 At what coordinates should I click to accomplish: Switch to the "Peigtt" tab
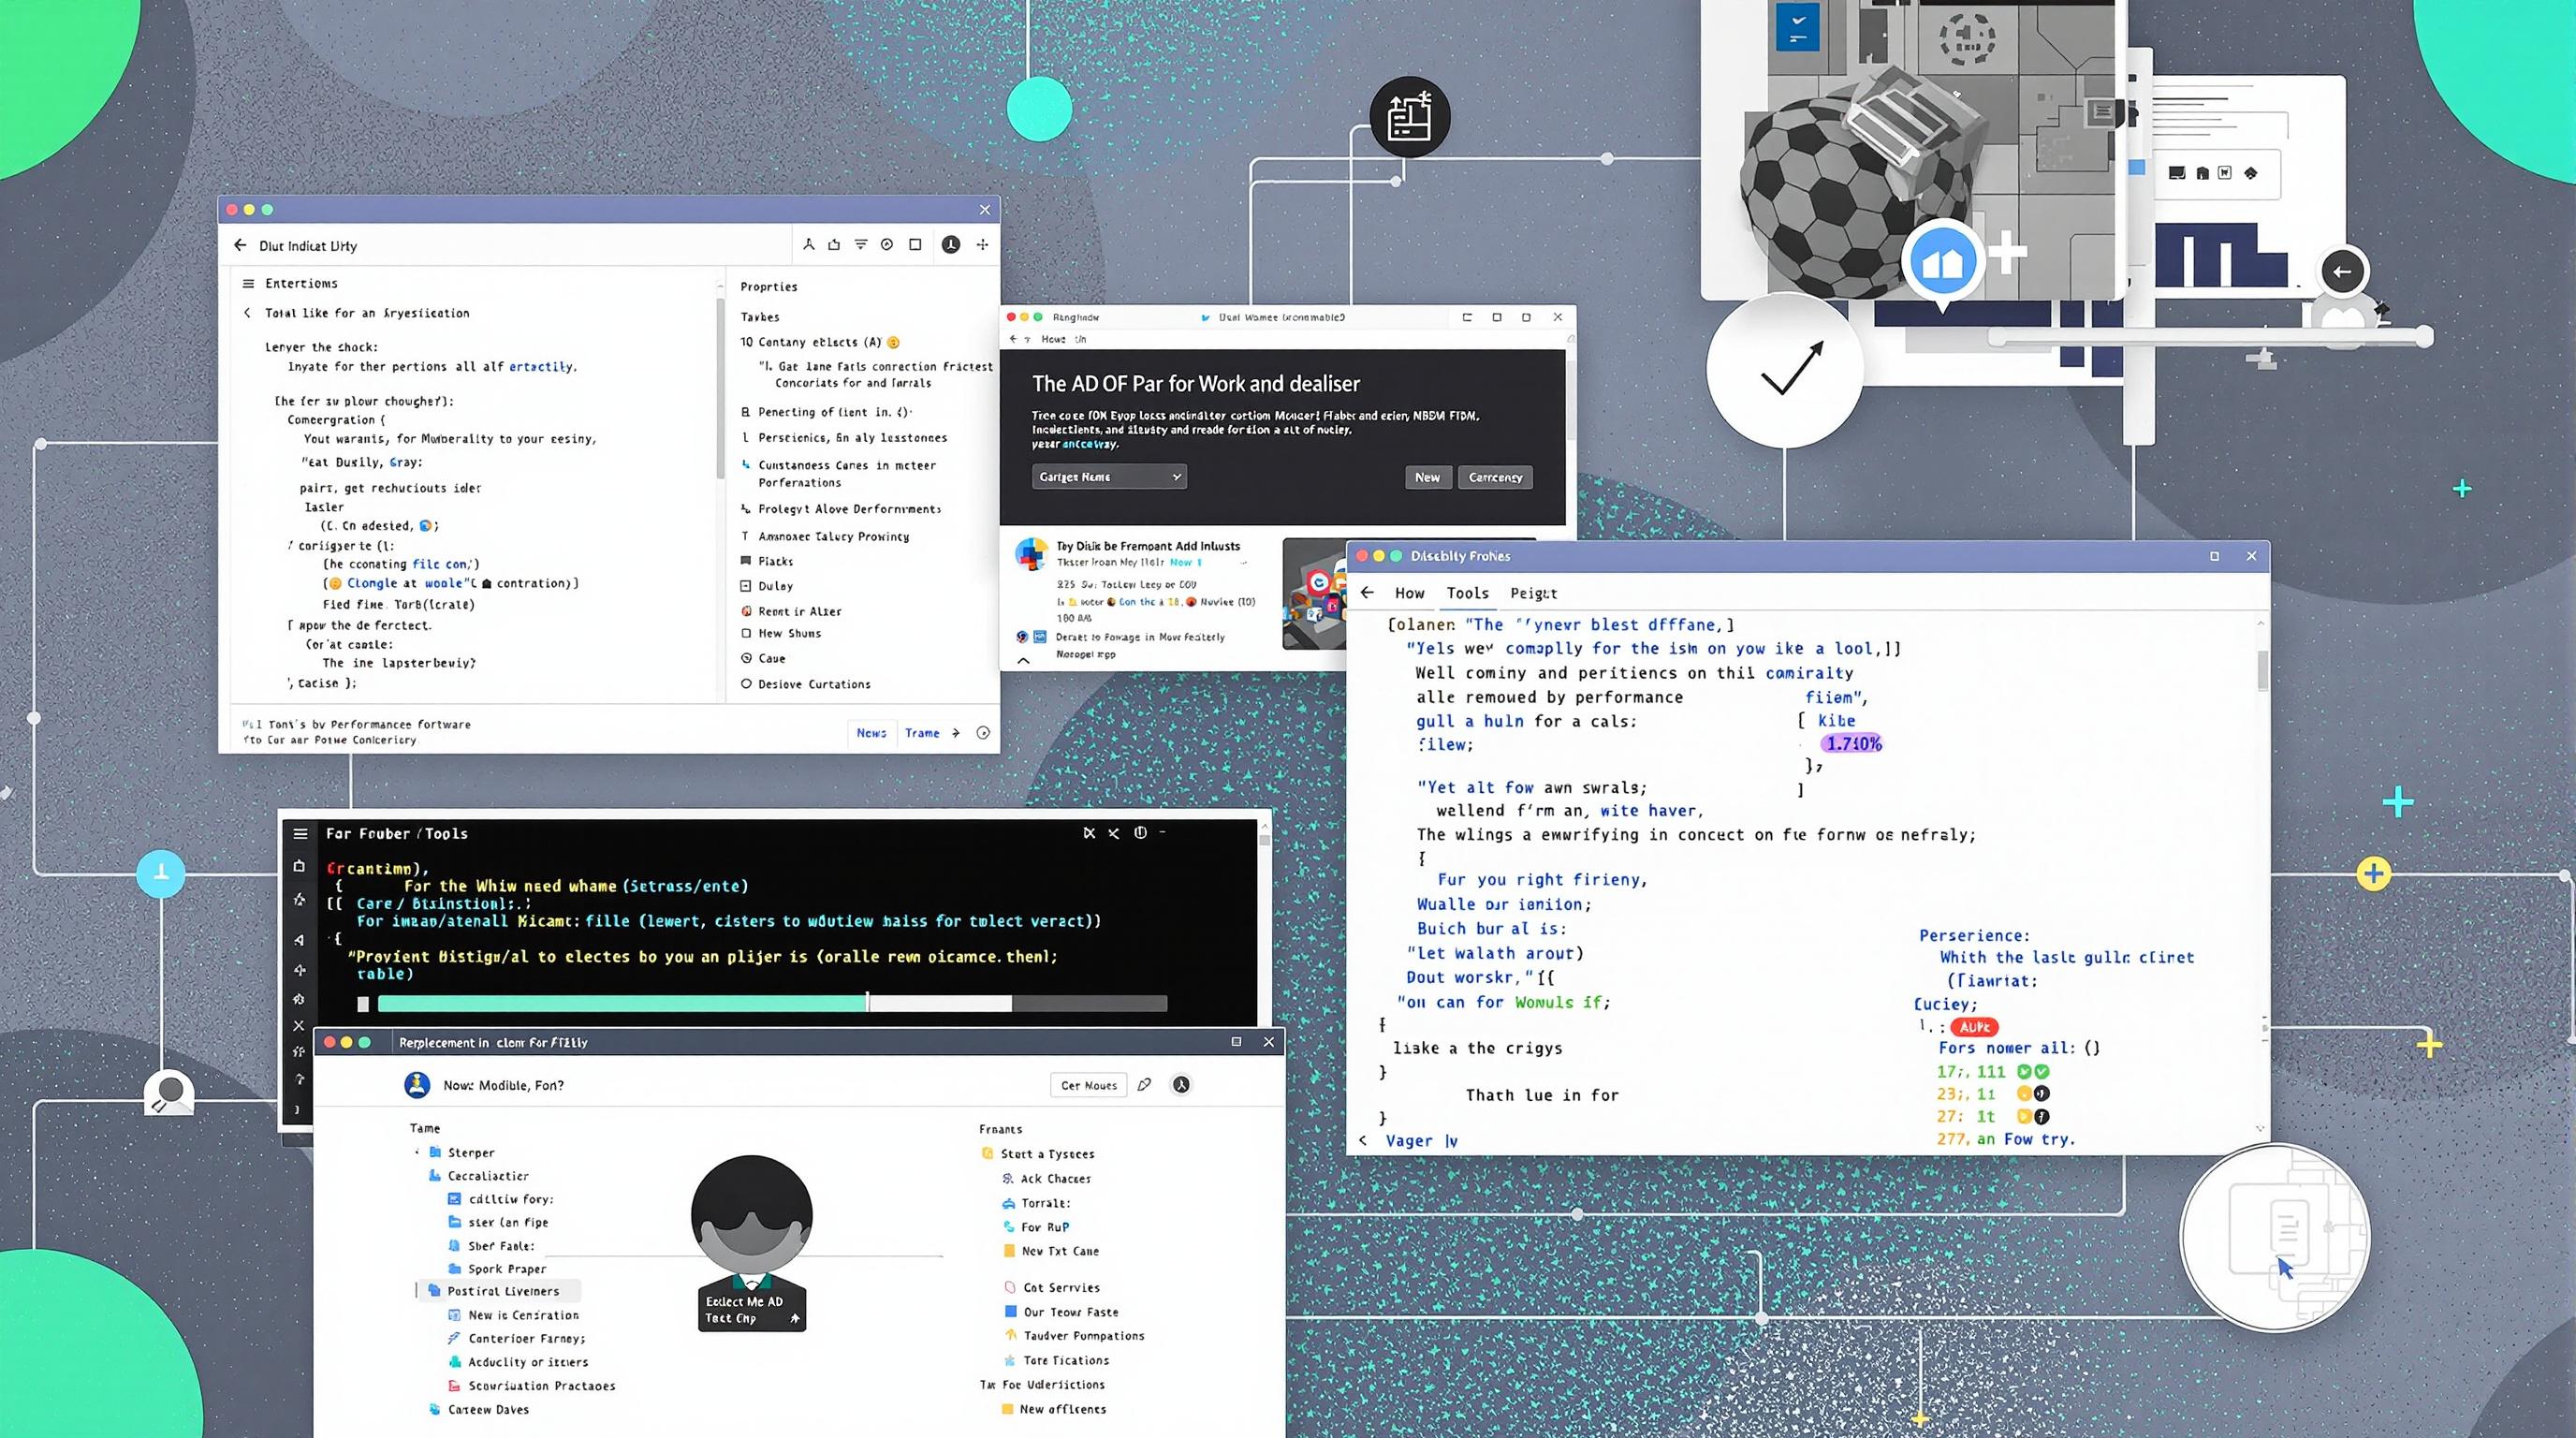click(x=1534, y=593)
